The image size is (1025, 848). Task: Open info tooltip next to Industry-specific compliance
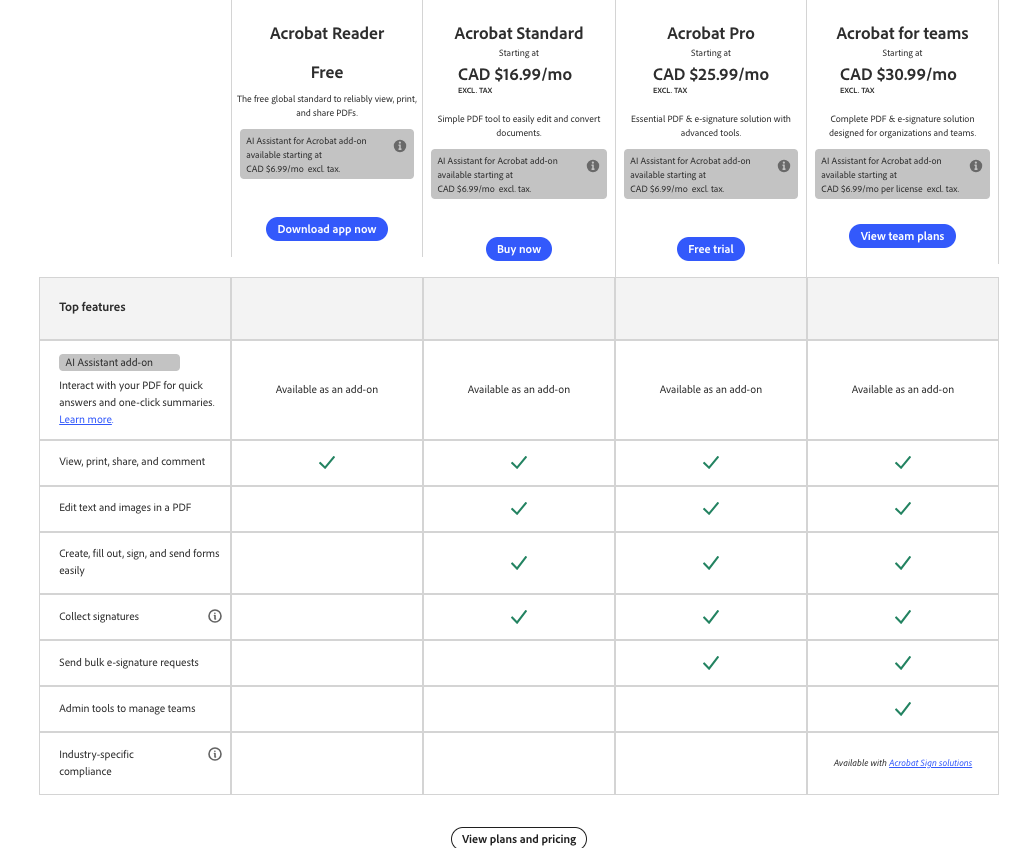215,754
